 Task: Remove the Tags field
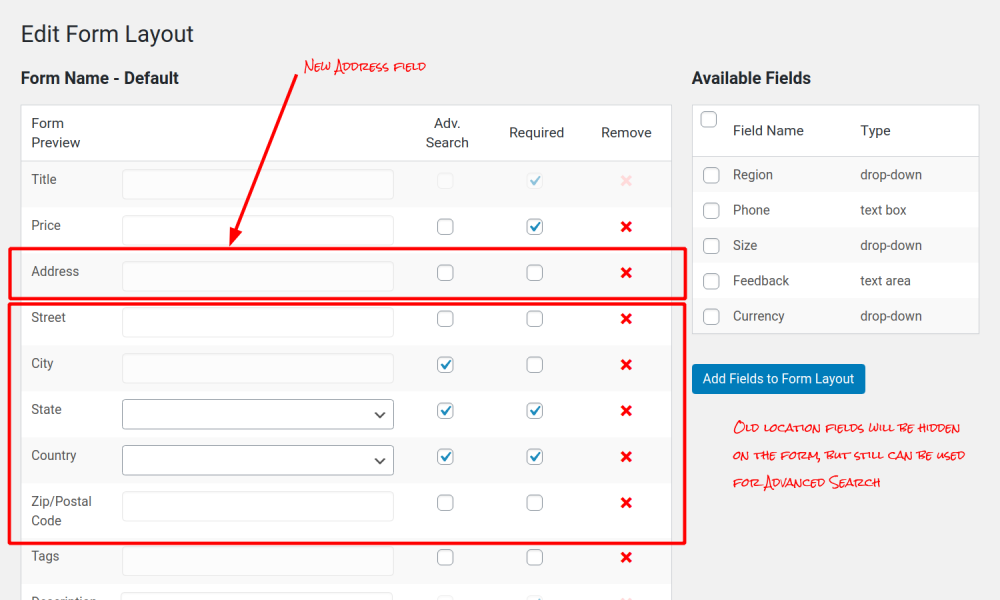(626, 556)
